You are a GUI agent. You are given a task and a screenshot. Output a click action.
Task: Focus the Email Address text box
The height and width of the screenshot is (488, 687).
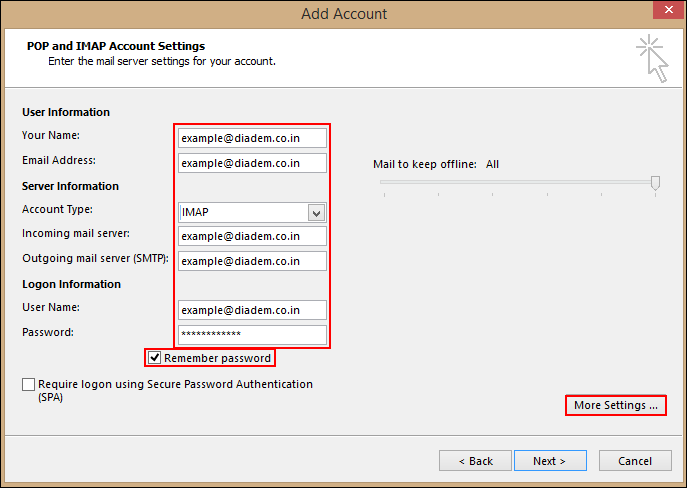[x=252, y=163]
